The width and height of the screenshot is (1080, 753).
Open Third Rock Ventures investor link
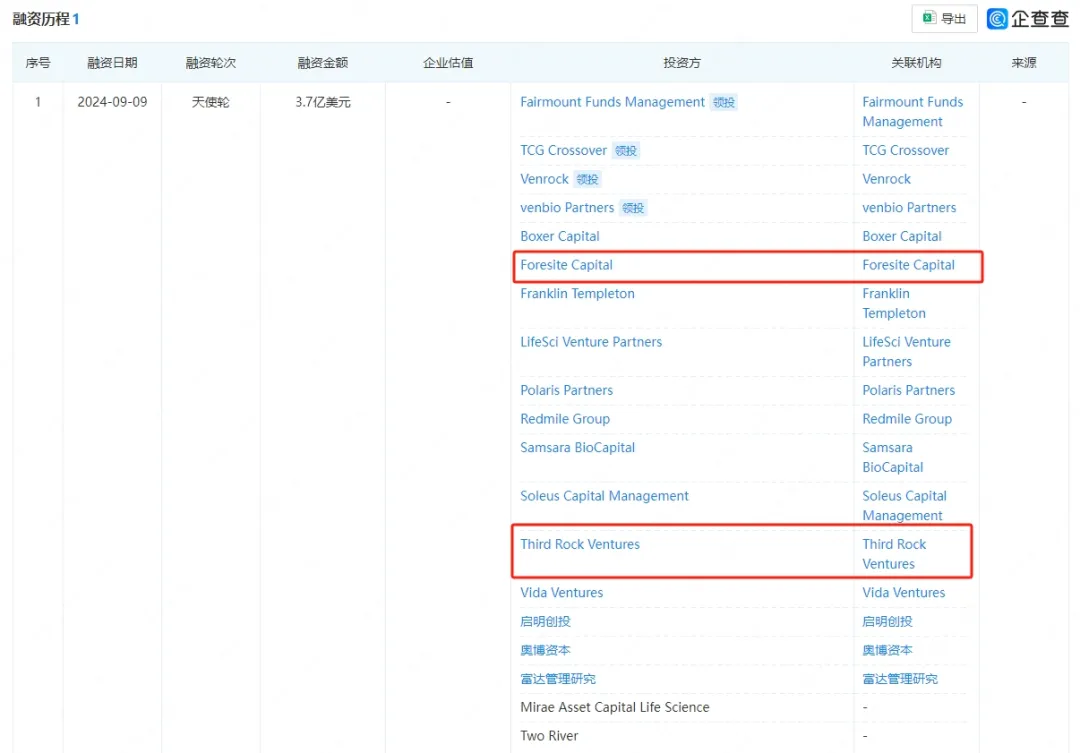pos(579,544)
